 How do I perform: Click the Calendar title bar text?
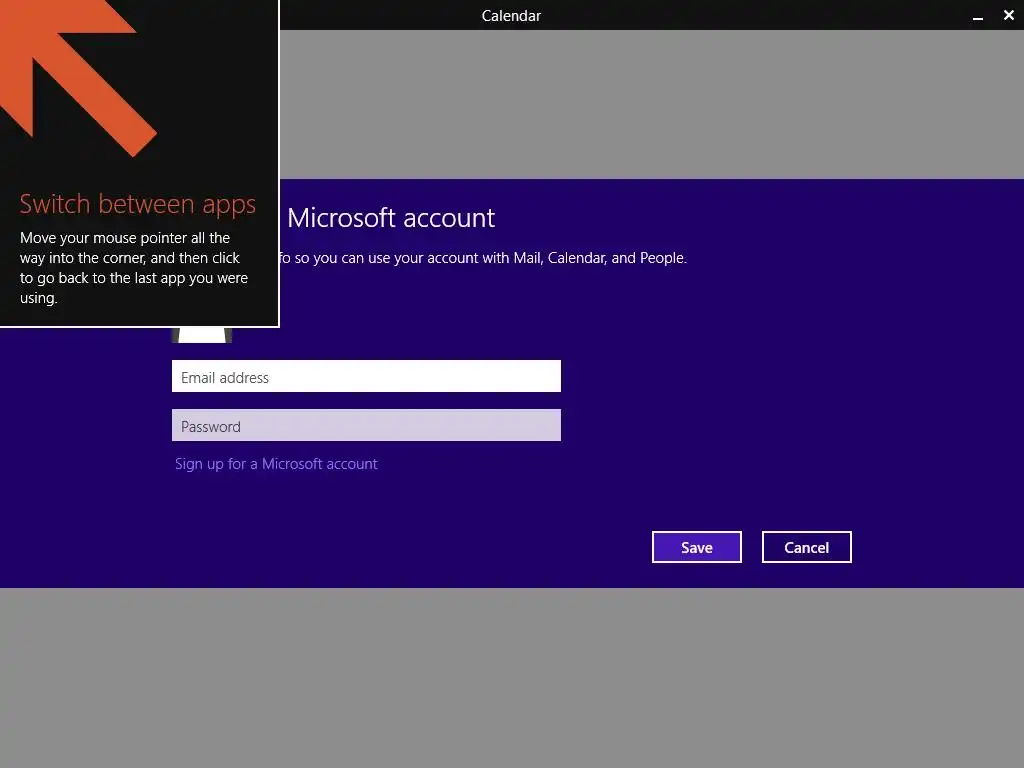click(x=511, y=16)
